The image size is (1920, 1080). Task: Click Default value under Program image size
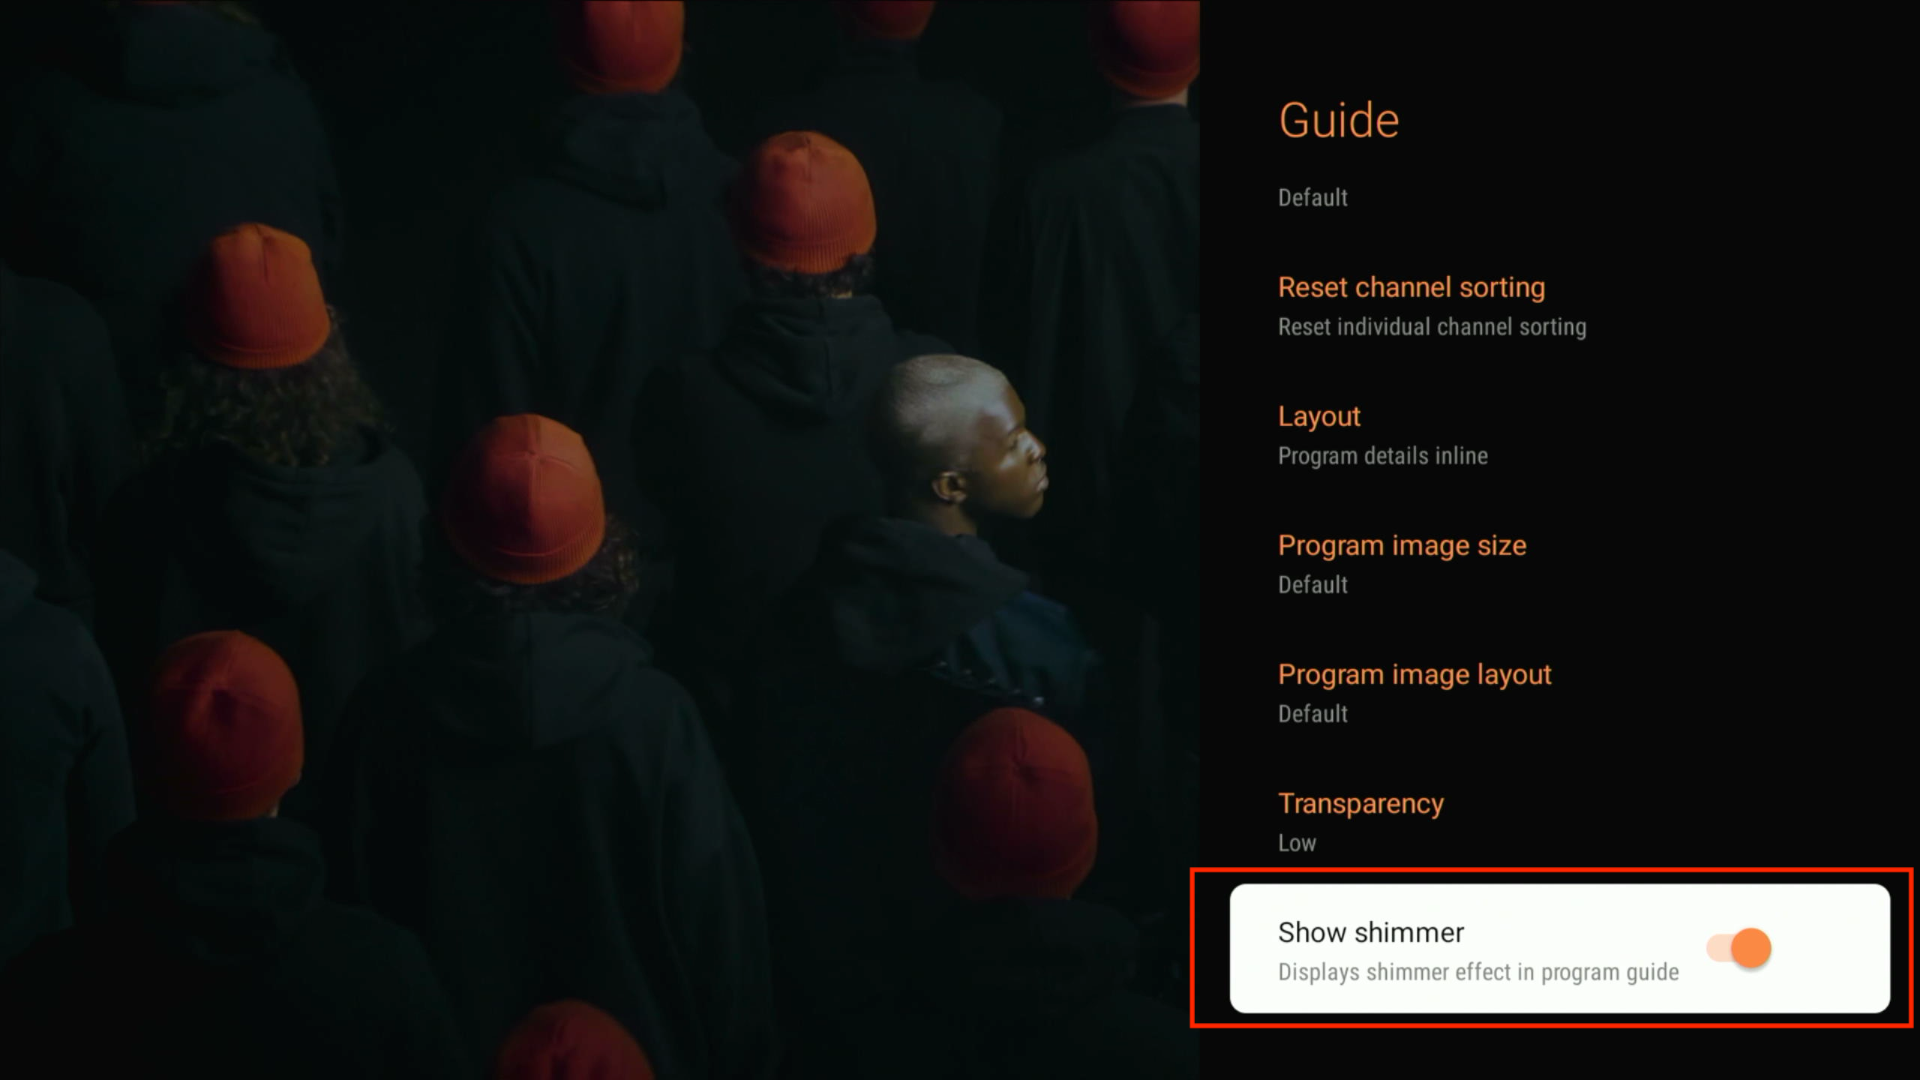coord(1312,585)
